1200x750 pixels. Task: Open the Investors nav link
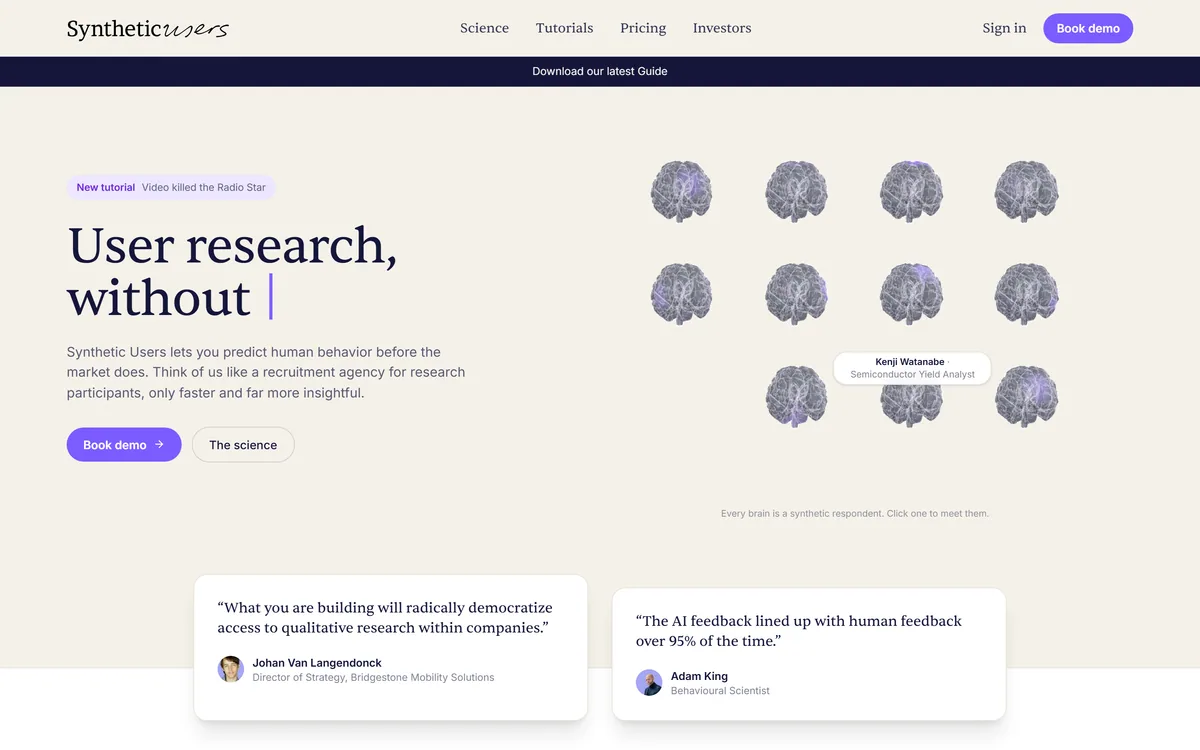coord(722,28)
